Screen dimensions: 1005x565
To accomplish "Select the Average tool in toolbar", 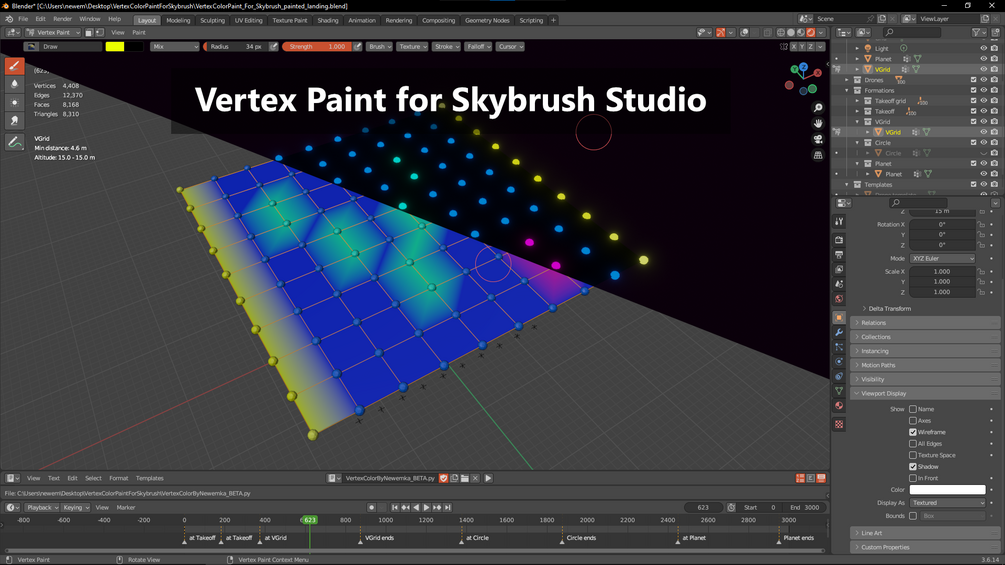I will [15, 102].
